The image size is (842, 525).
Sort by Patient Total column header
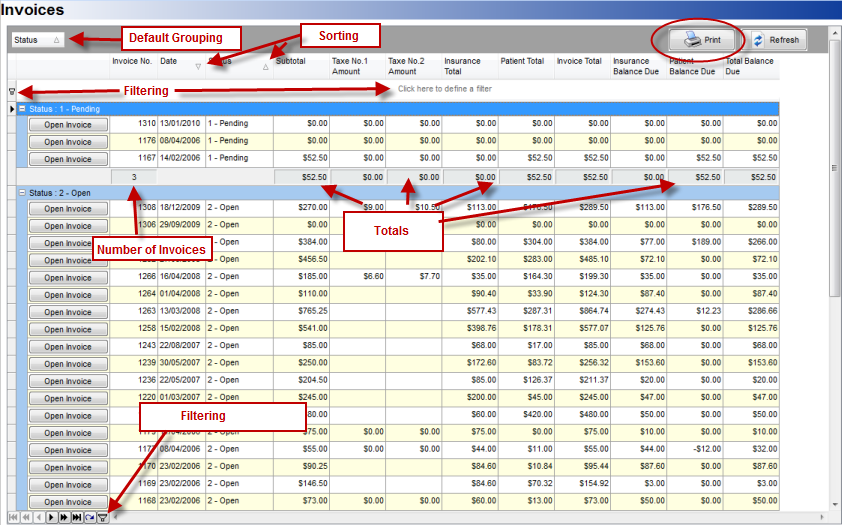[526, 66]
